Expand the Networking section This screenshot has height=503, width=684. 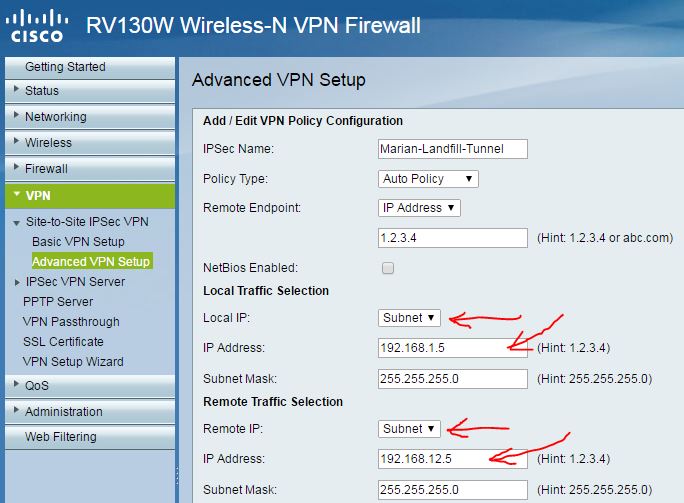pos(90,116)
